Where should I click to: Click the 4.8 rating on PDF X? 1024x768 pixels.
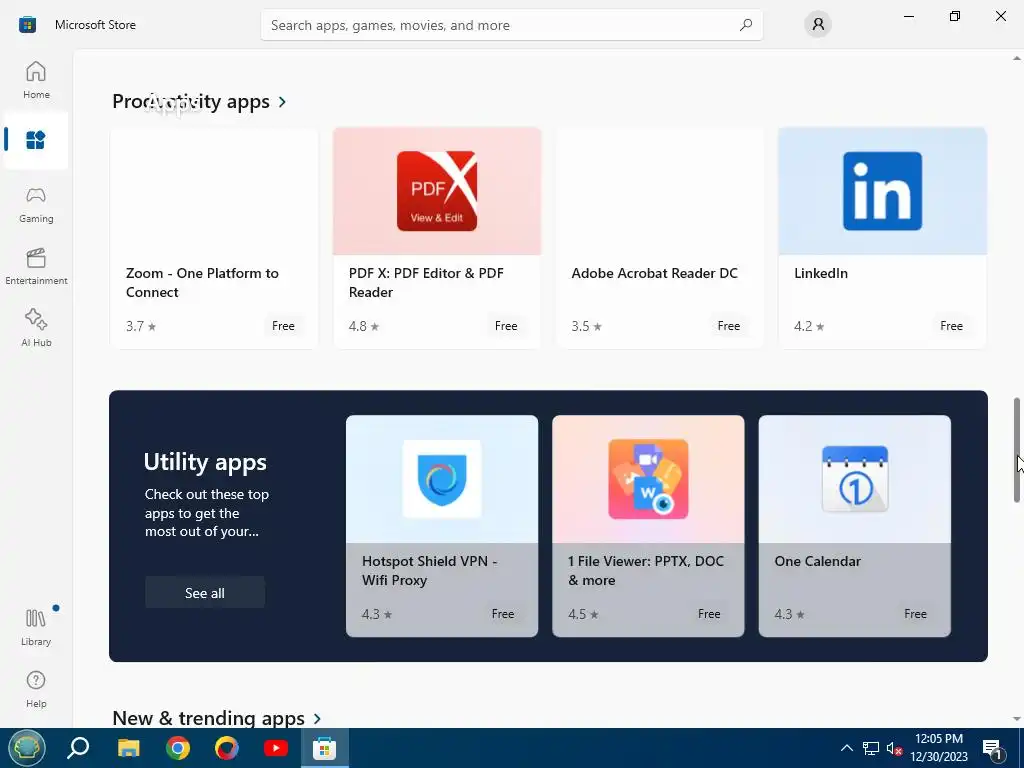coord(364,326)
